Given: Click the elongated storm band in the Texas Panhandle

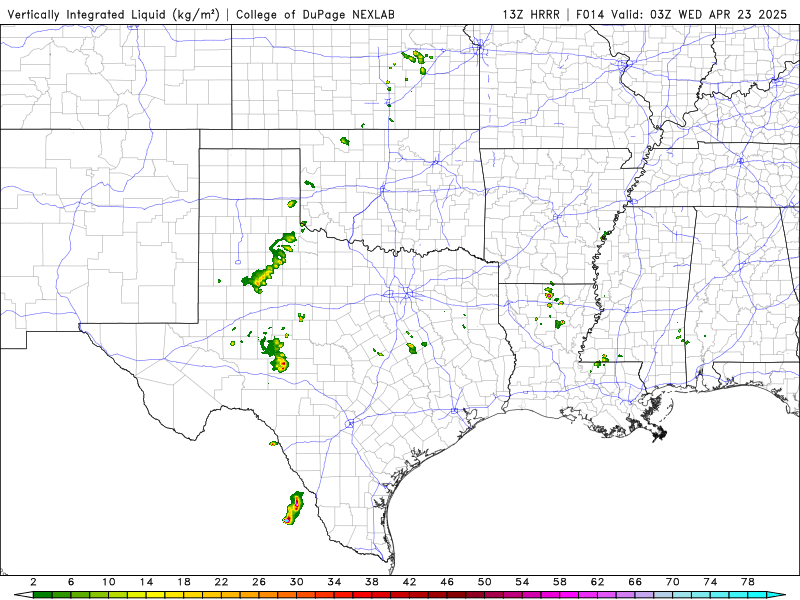Looking at the screenshot, I should (x=269, y=263).
